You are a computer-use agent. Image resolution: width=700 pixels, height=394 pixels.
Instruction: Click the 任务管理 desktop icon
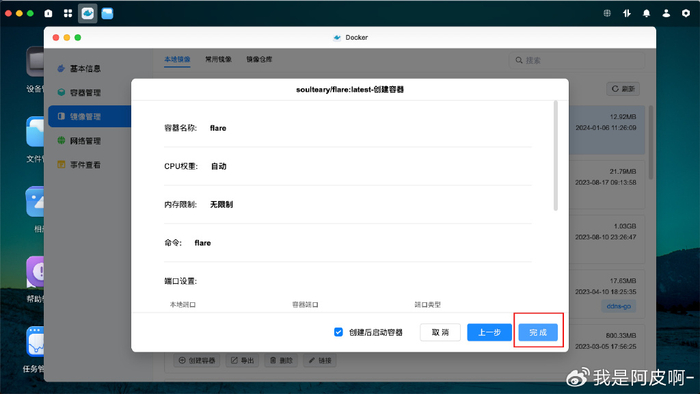pos(35,341)
